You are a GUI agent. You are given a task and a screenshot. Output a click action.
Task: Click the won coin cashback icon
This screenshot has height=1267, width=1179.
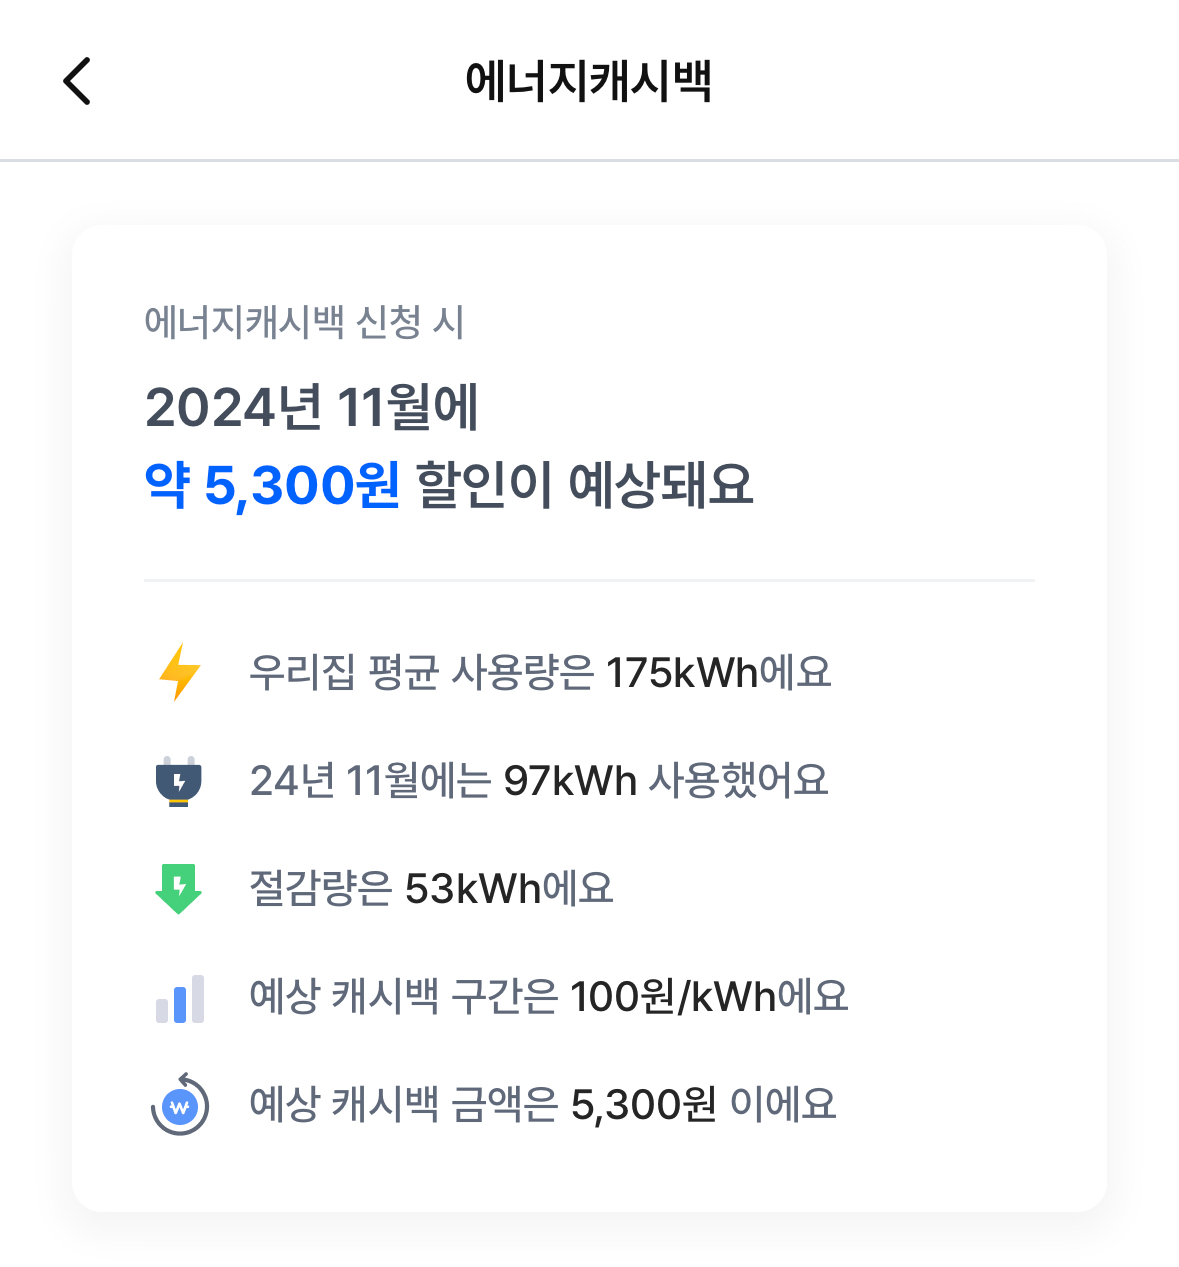point(180,1105)
